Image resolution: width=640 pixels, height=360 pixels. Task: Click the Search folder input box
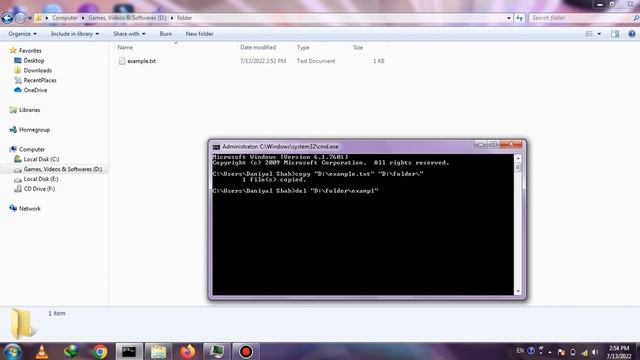tap(581, 18)
